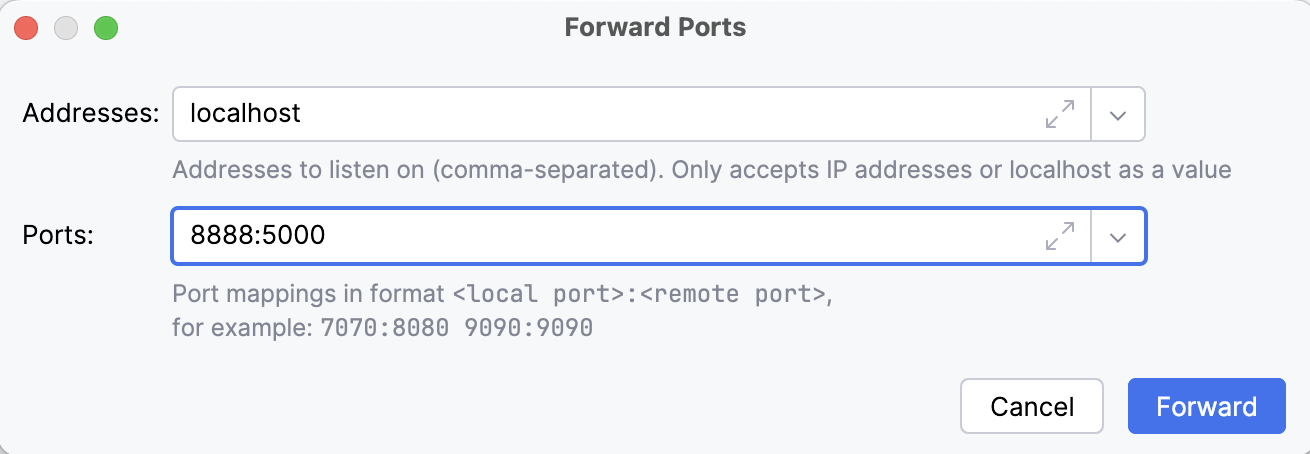Click the 9090:9090 example mapping
This screenshot has height=454, width=1310.
(x=529, y=328)
